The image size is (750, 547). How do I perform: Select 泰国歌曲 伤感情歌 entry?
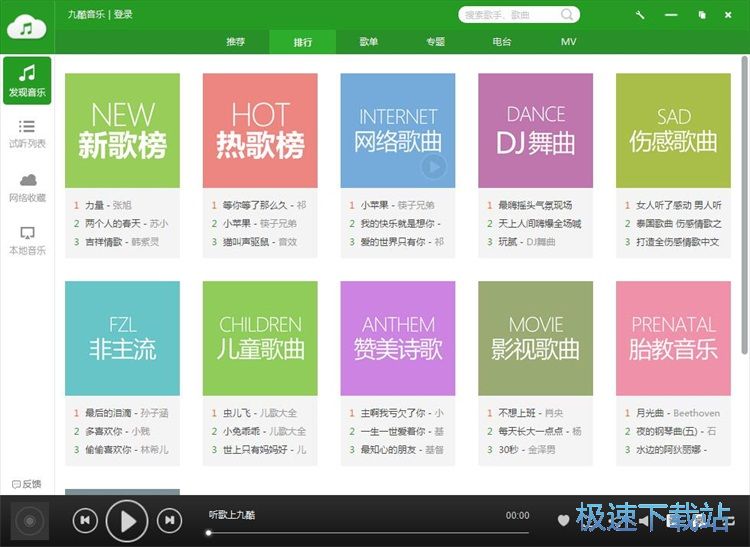point(679,224)
